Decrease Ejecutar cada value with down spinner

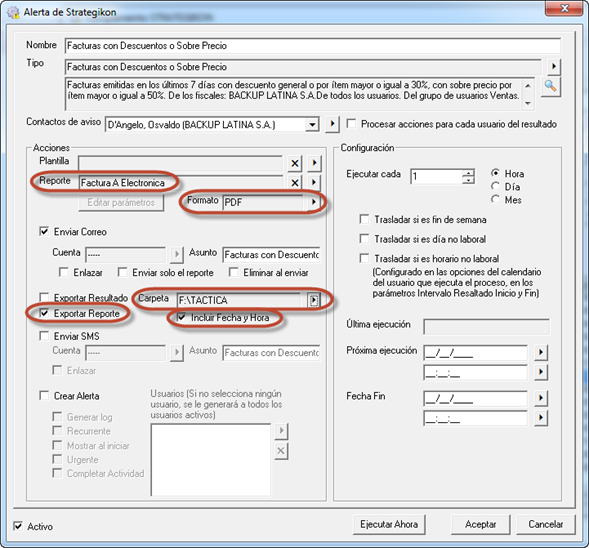tap(468, 180)
